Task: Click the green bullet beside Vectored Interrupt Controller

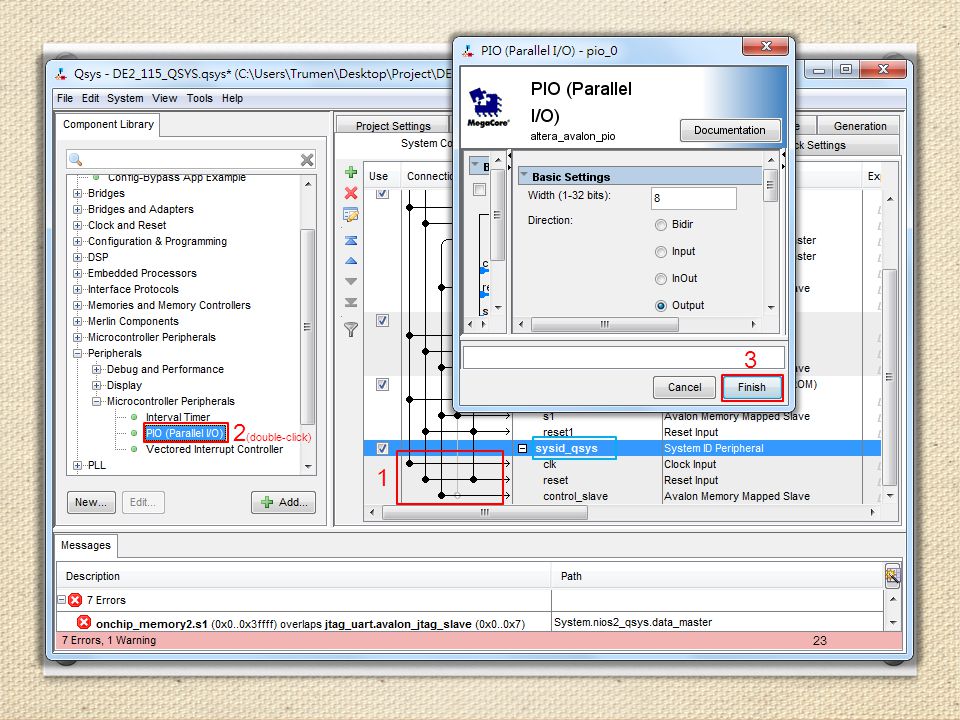Action: click(134, 449)
